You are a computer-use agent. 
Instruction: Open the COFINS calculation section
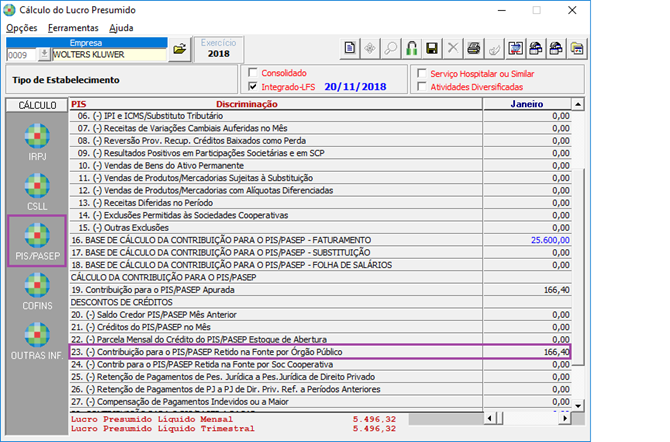tap(37, 292)
